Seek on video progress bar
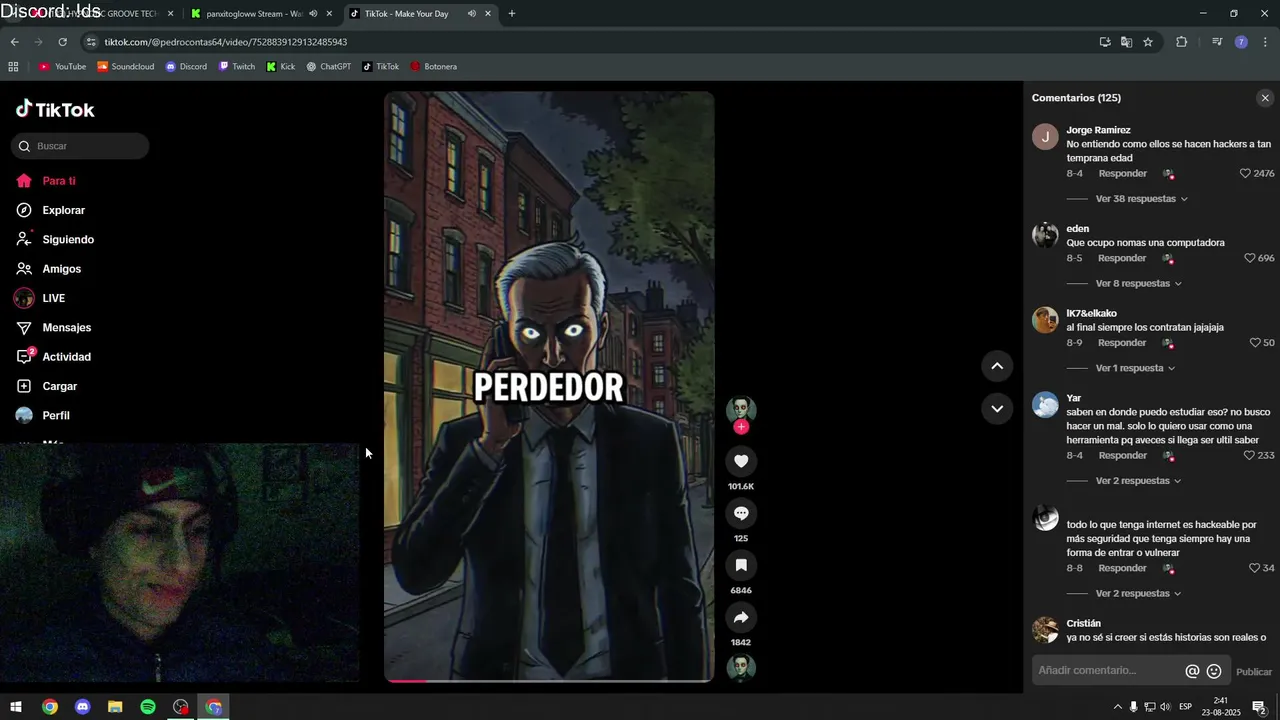Viewport: 1280px width, 720px height. [549, 681]
